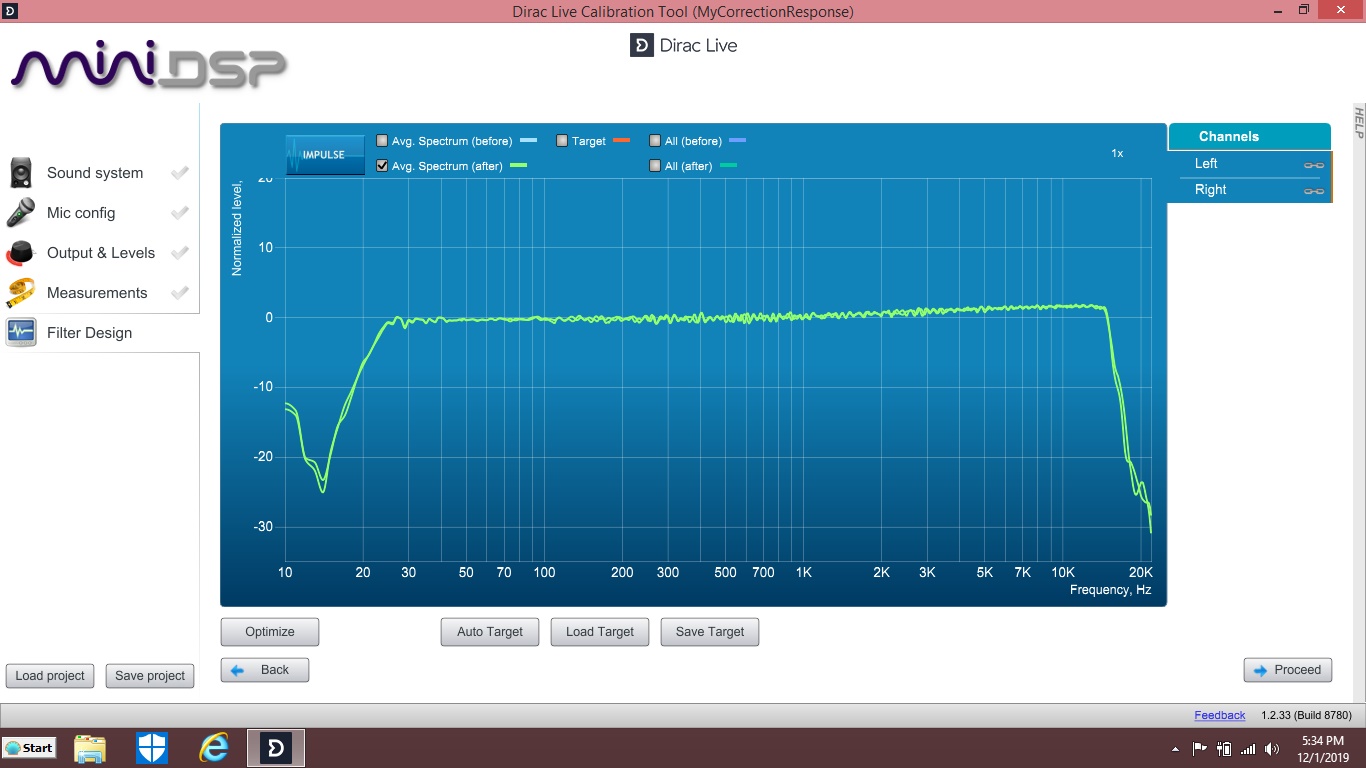1366x768 pixels.
Task: Go Back to the previous step
Action: pos(265,670)
